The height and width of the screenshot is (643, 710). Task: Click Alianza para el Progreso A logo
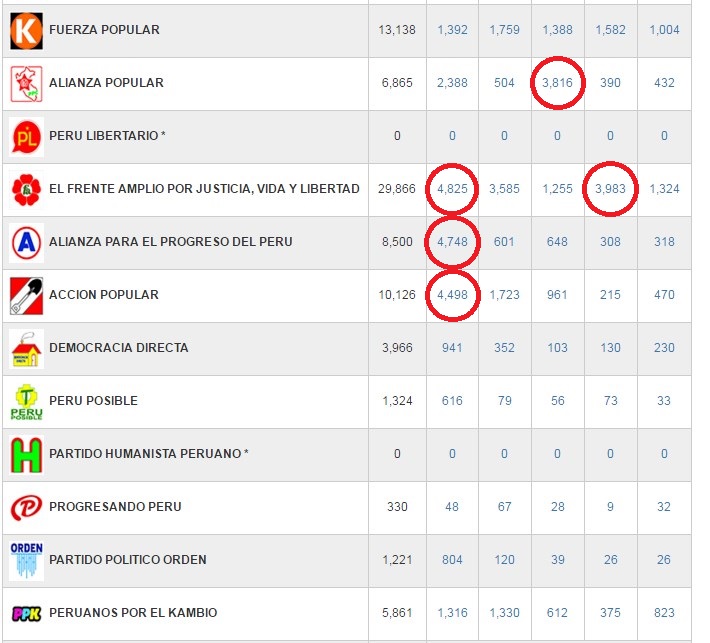pyautogui.click(x=26, y=242)
